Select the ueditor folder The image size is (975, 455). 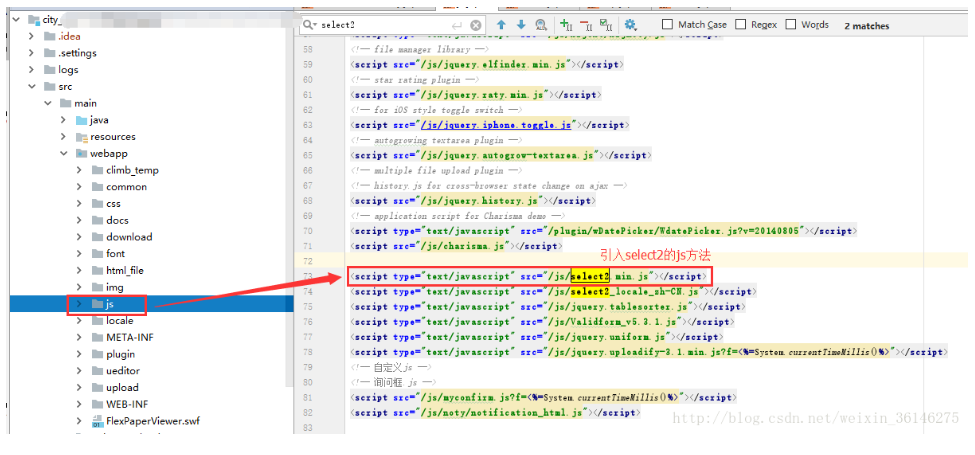(x=124, y=370)
